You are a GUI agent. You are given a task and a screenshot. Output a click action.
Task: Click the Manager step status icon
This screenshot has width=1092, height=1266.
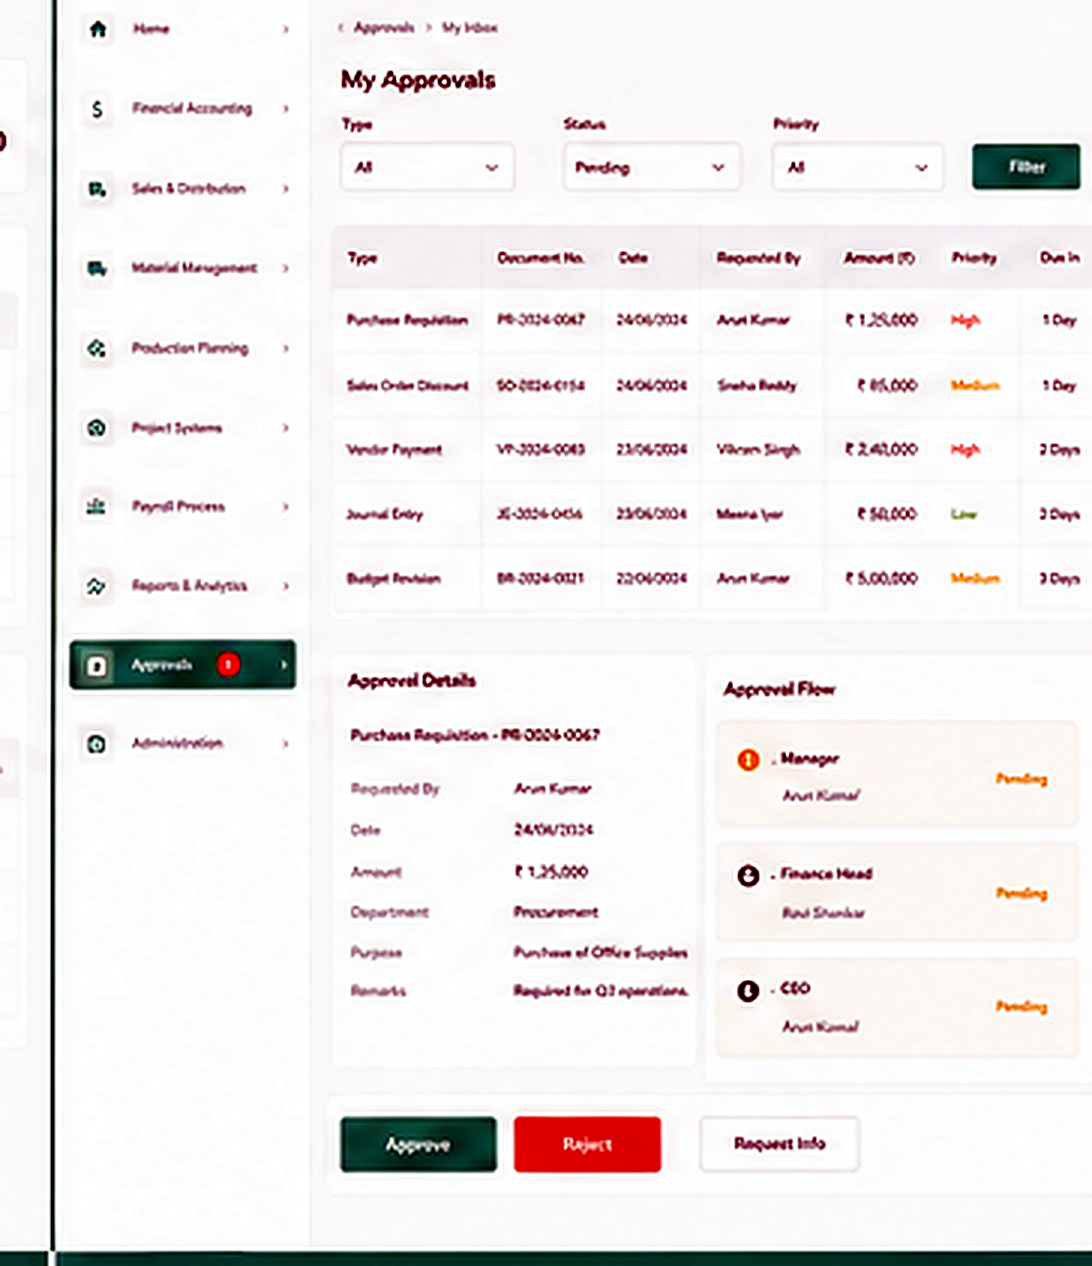pos(748,760)
